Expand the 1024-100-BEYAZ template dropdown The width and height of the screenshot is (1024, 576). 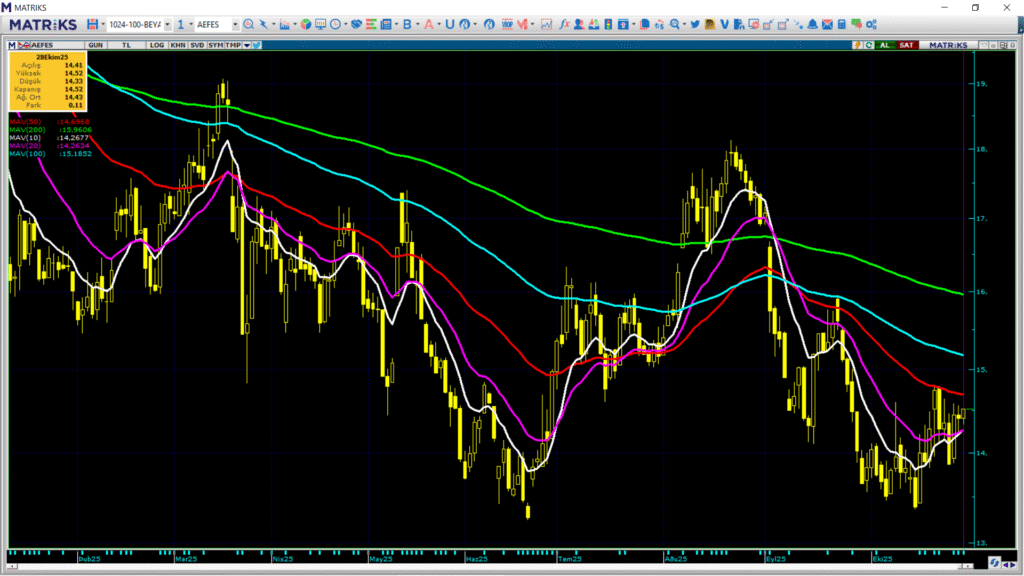click(166, 23)
